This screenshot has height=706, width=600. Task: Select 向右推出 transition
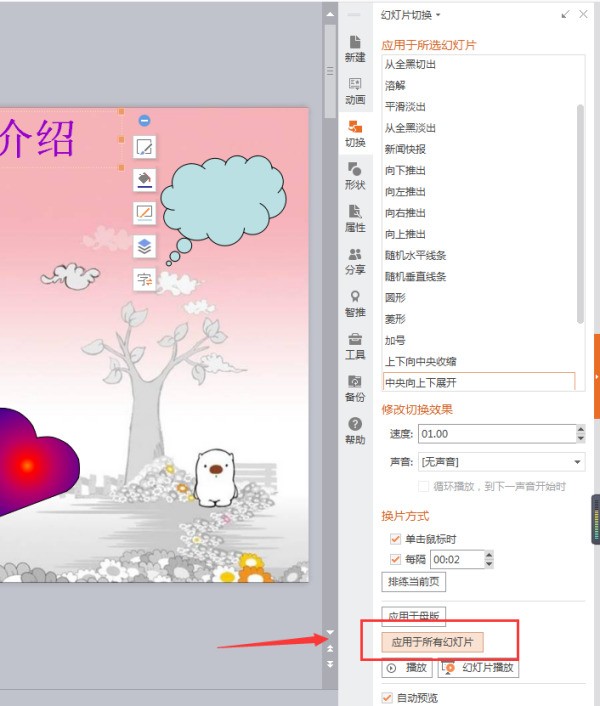pos(479,213)
